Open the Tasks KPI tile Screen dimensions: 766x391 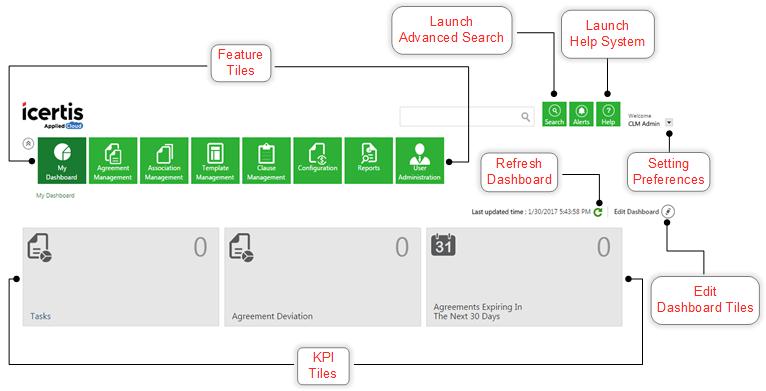point(121,277)
